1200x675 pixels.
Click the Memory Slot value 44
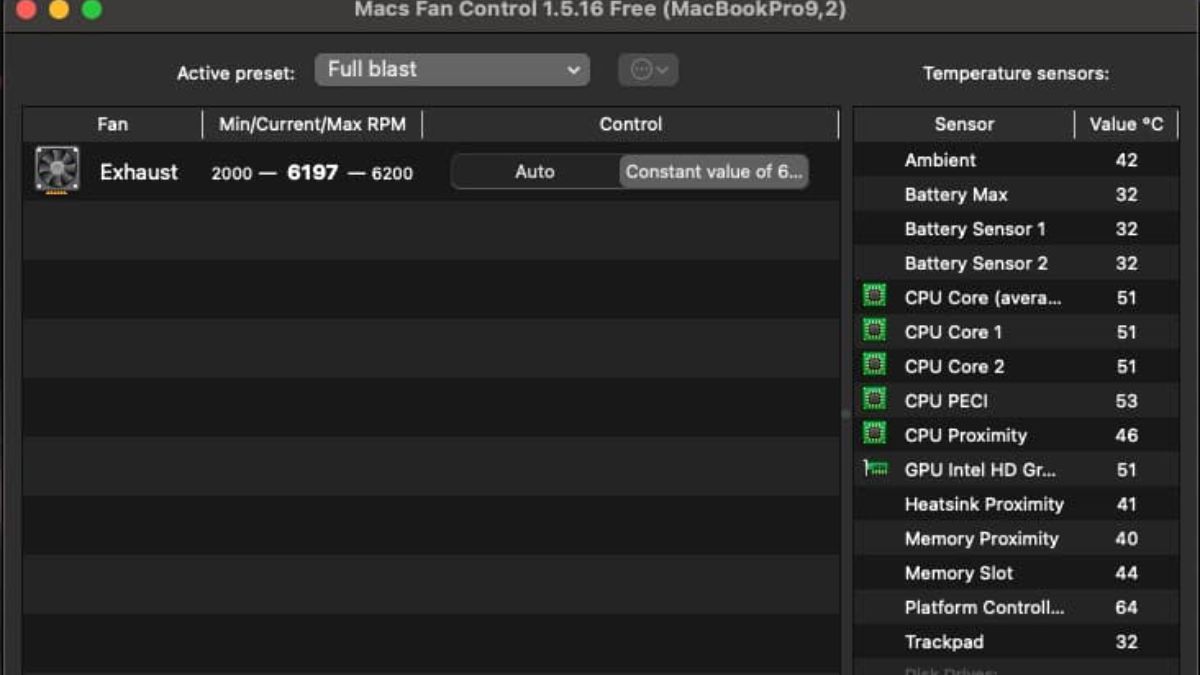tap(1126, 573)
